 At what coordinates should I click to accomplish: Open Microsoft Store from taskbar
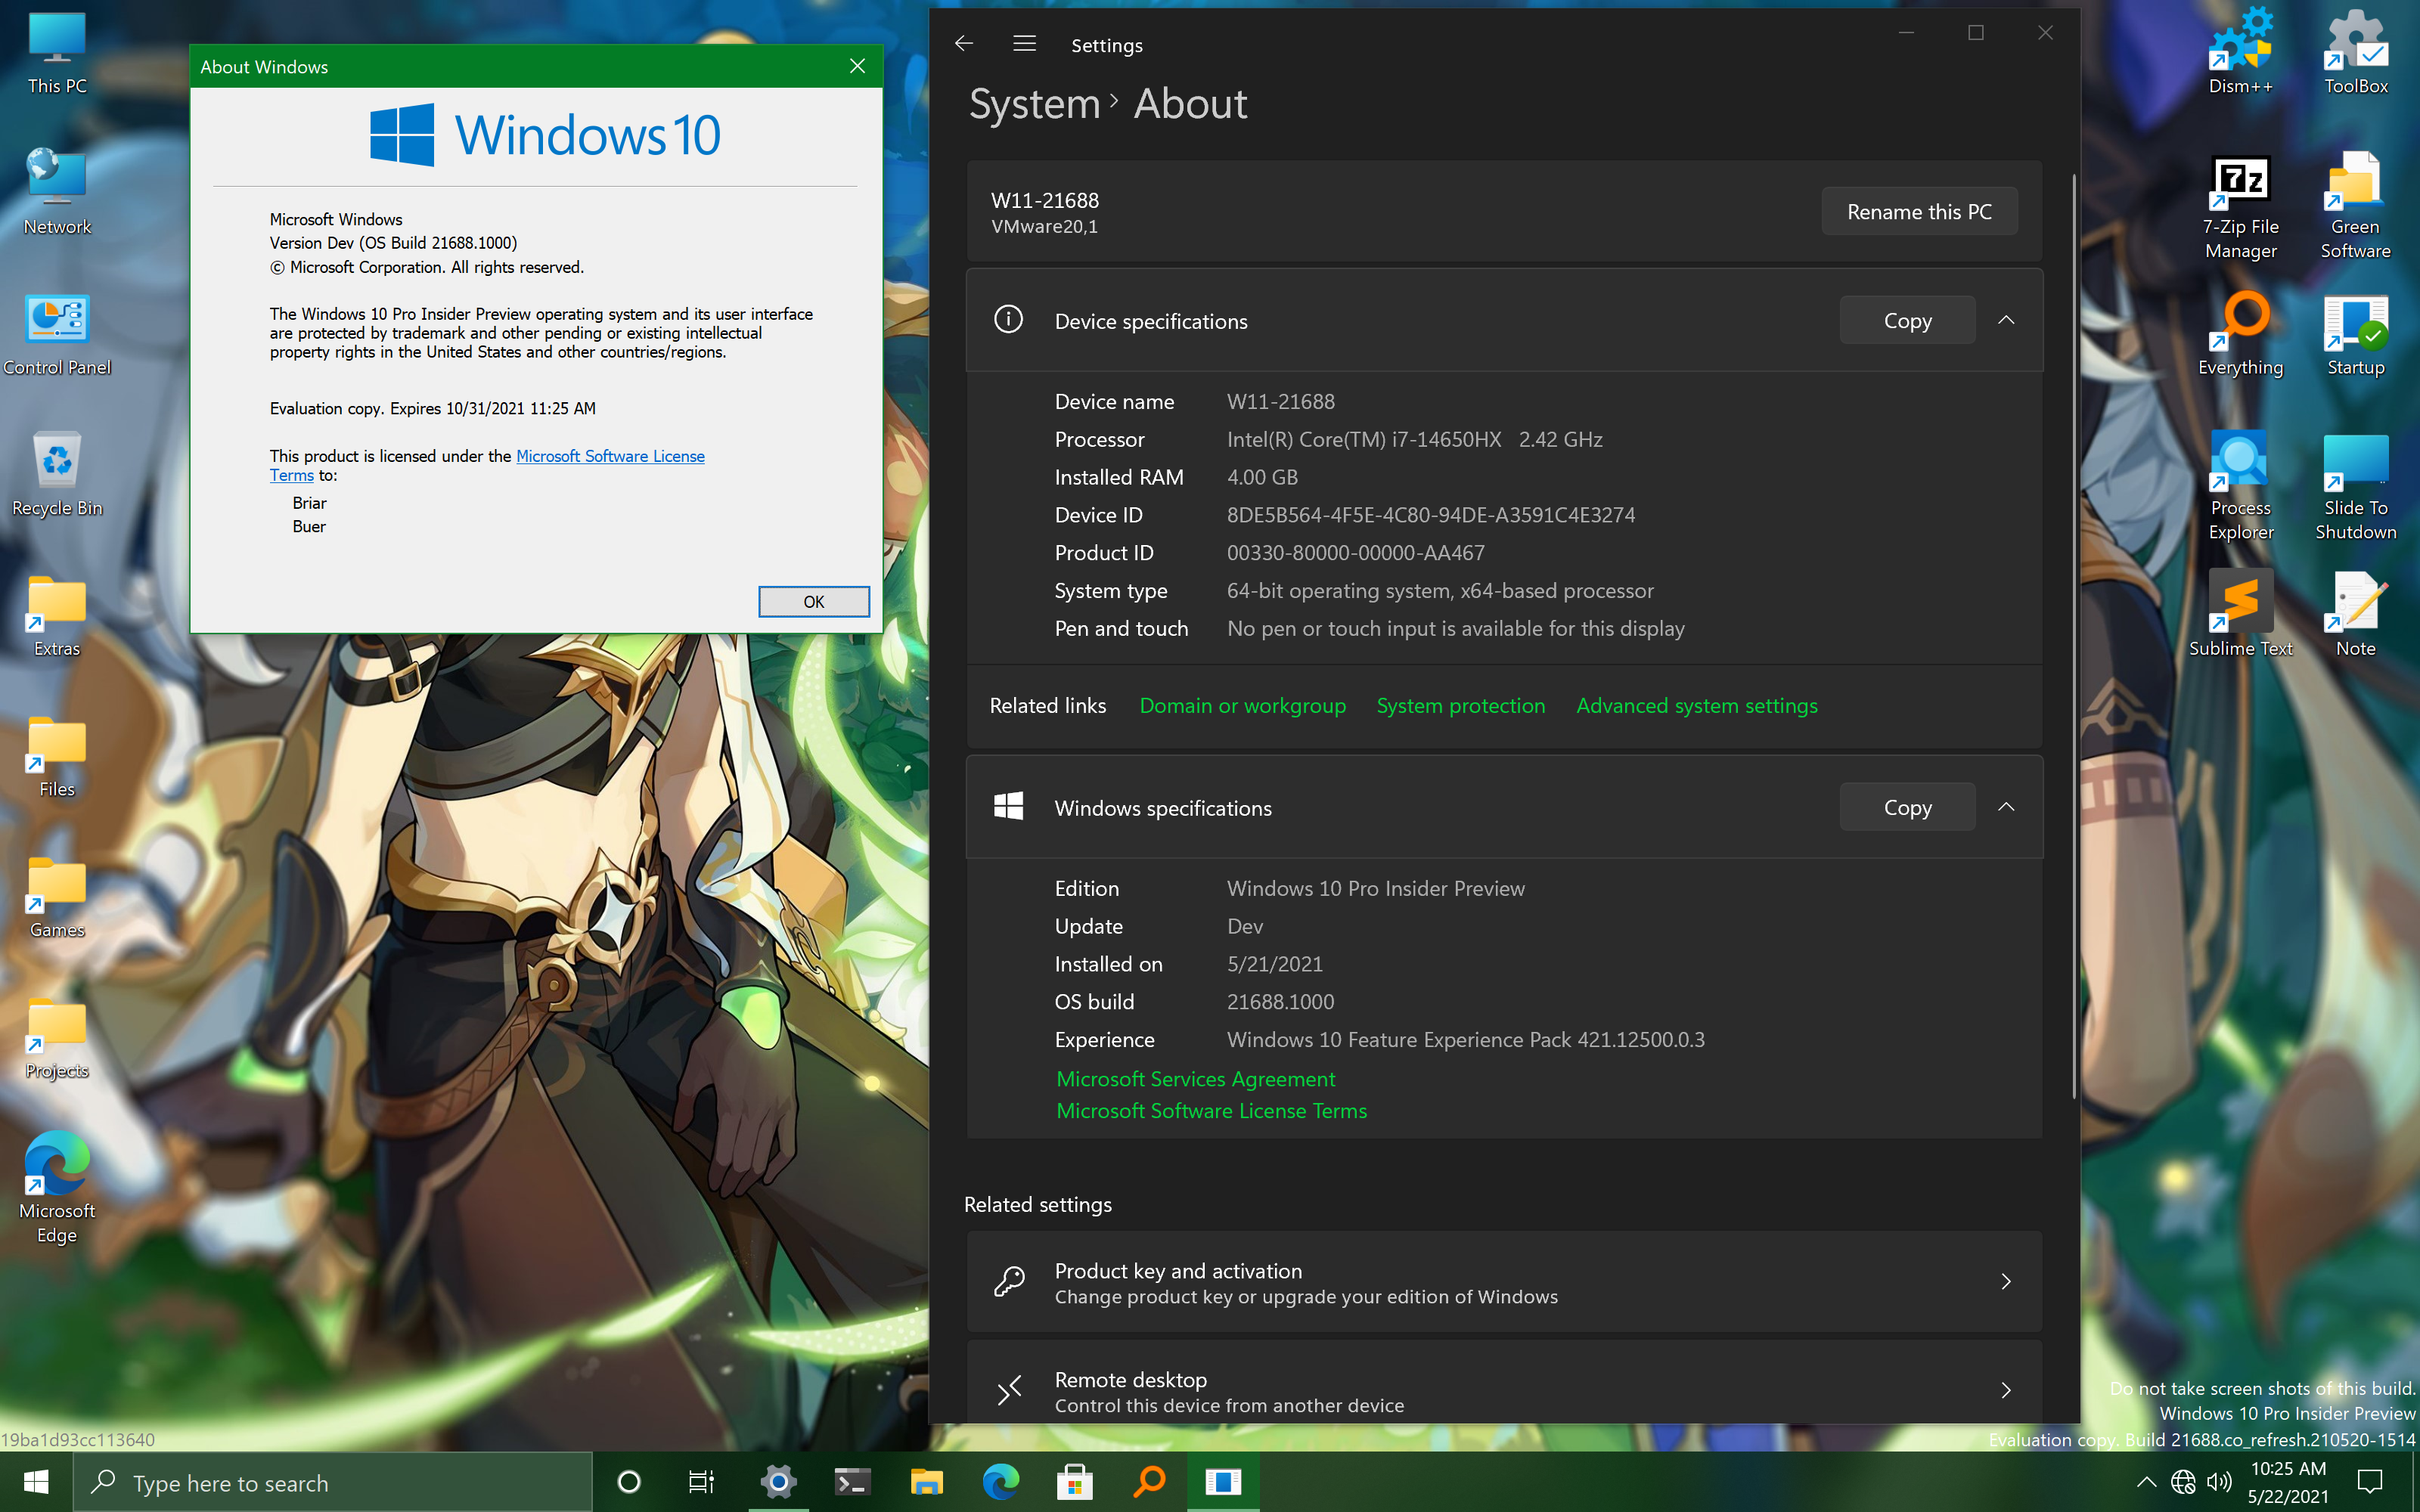(1075, 1482)
